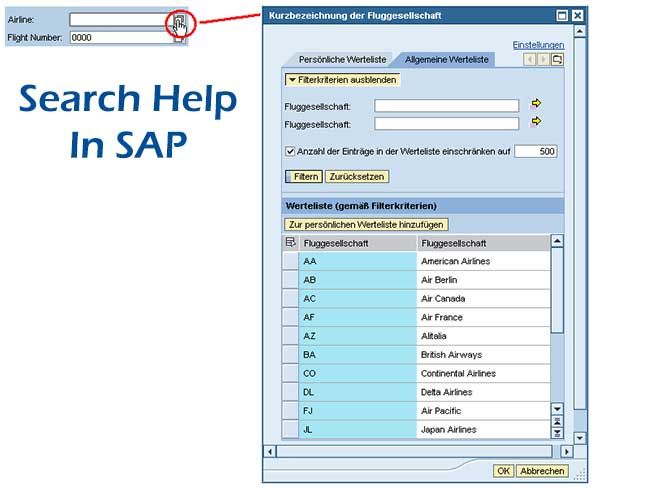Click the upper Fluggesellschaft filter input

tap(446, 106)
